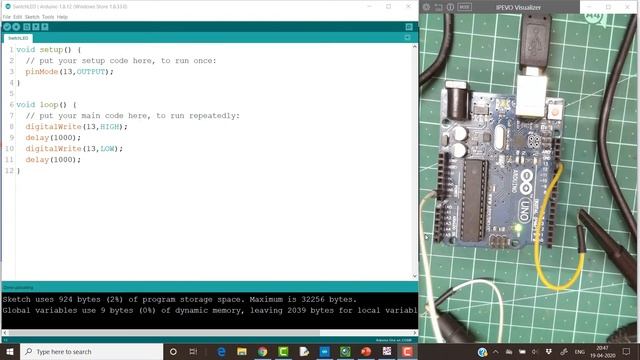Click the Cortana circle icon in taskbar

click(173, 351)
